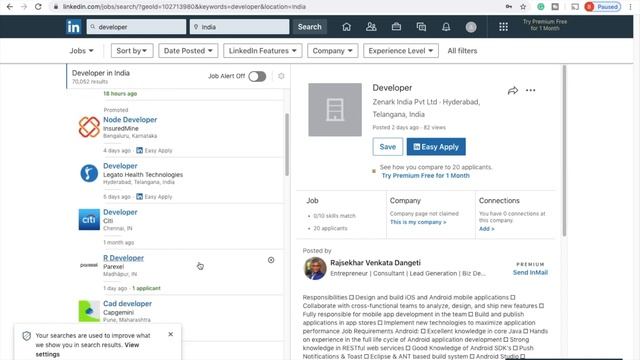Click Try Premium Free for 1 Month link
Viewport: 640px width, 360px height.
point(425,176)
